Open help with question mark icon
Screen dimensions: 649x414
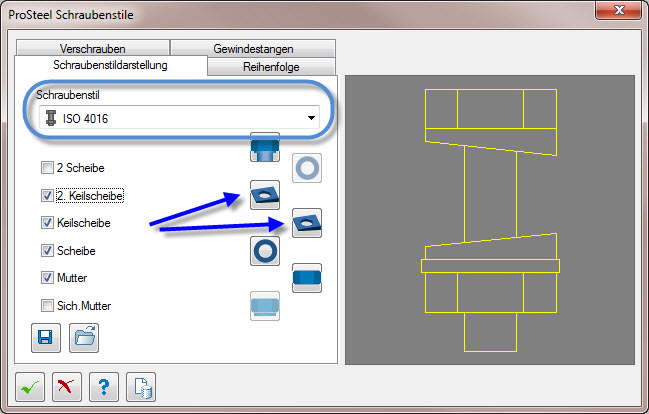tap(104, 387)
